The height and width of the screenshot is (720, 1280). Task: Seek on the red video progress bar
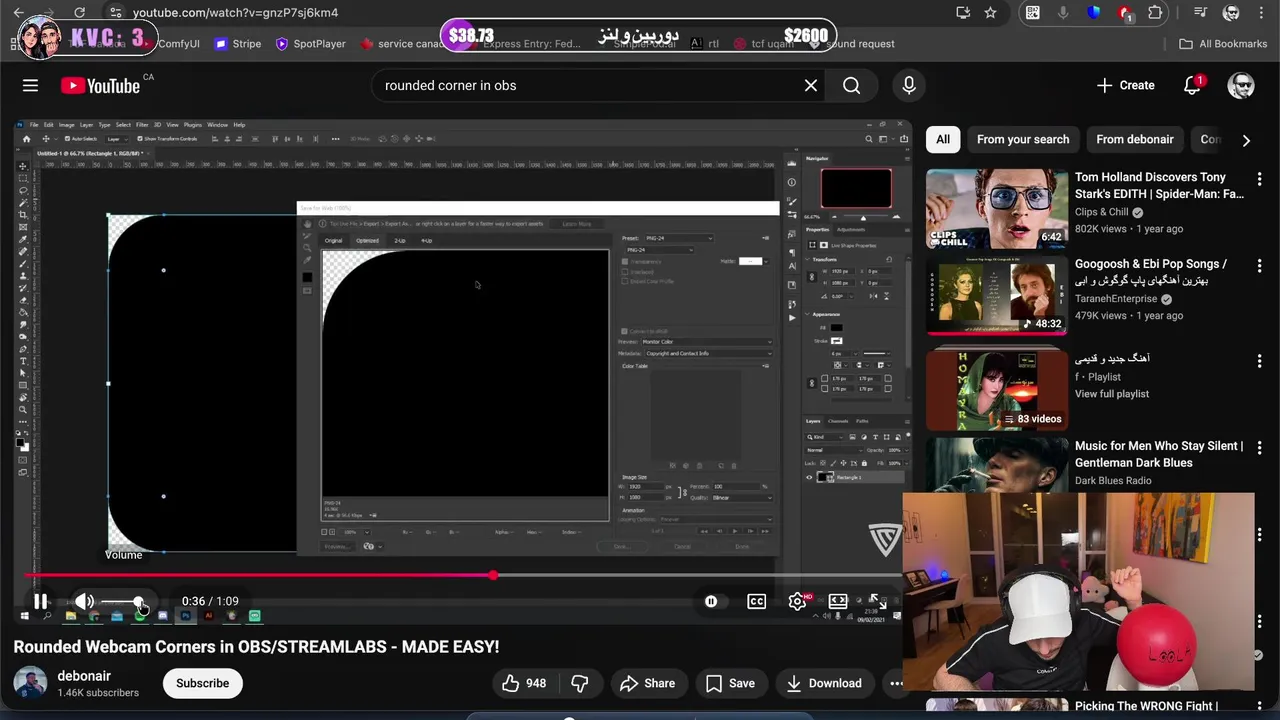coord(462,575)
